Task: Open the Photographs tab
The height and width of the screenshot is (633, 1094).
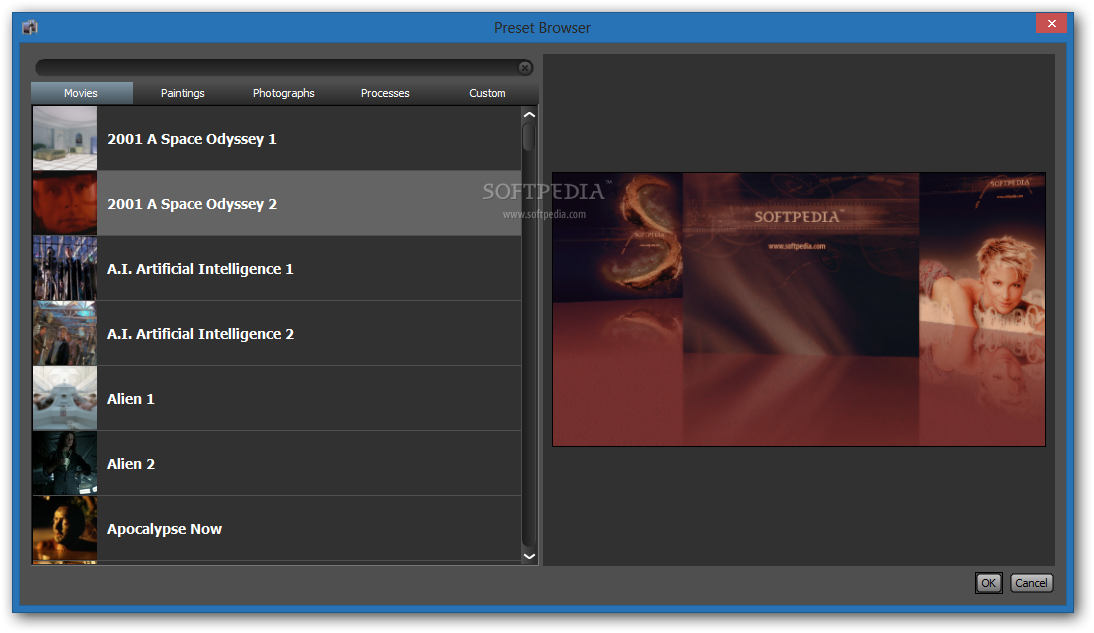Action: click(283, 93)
